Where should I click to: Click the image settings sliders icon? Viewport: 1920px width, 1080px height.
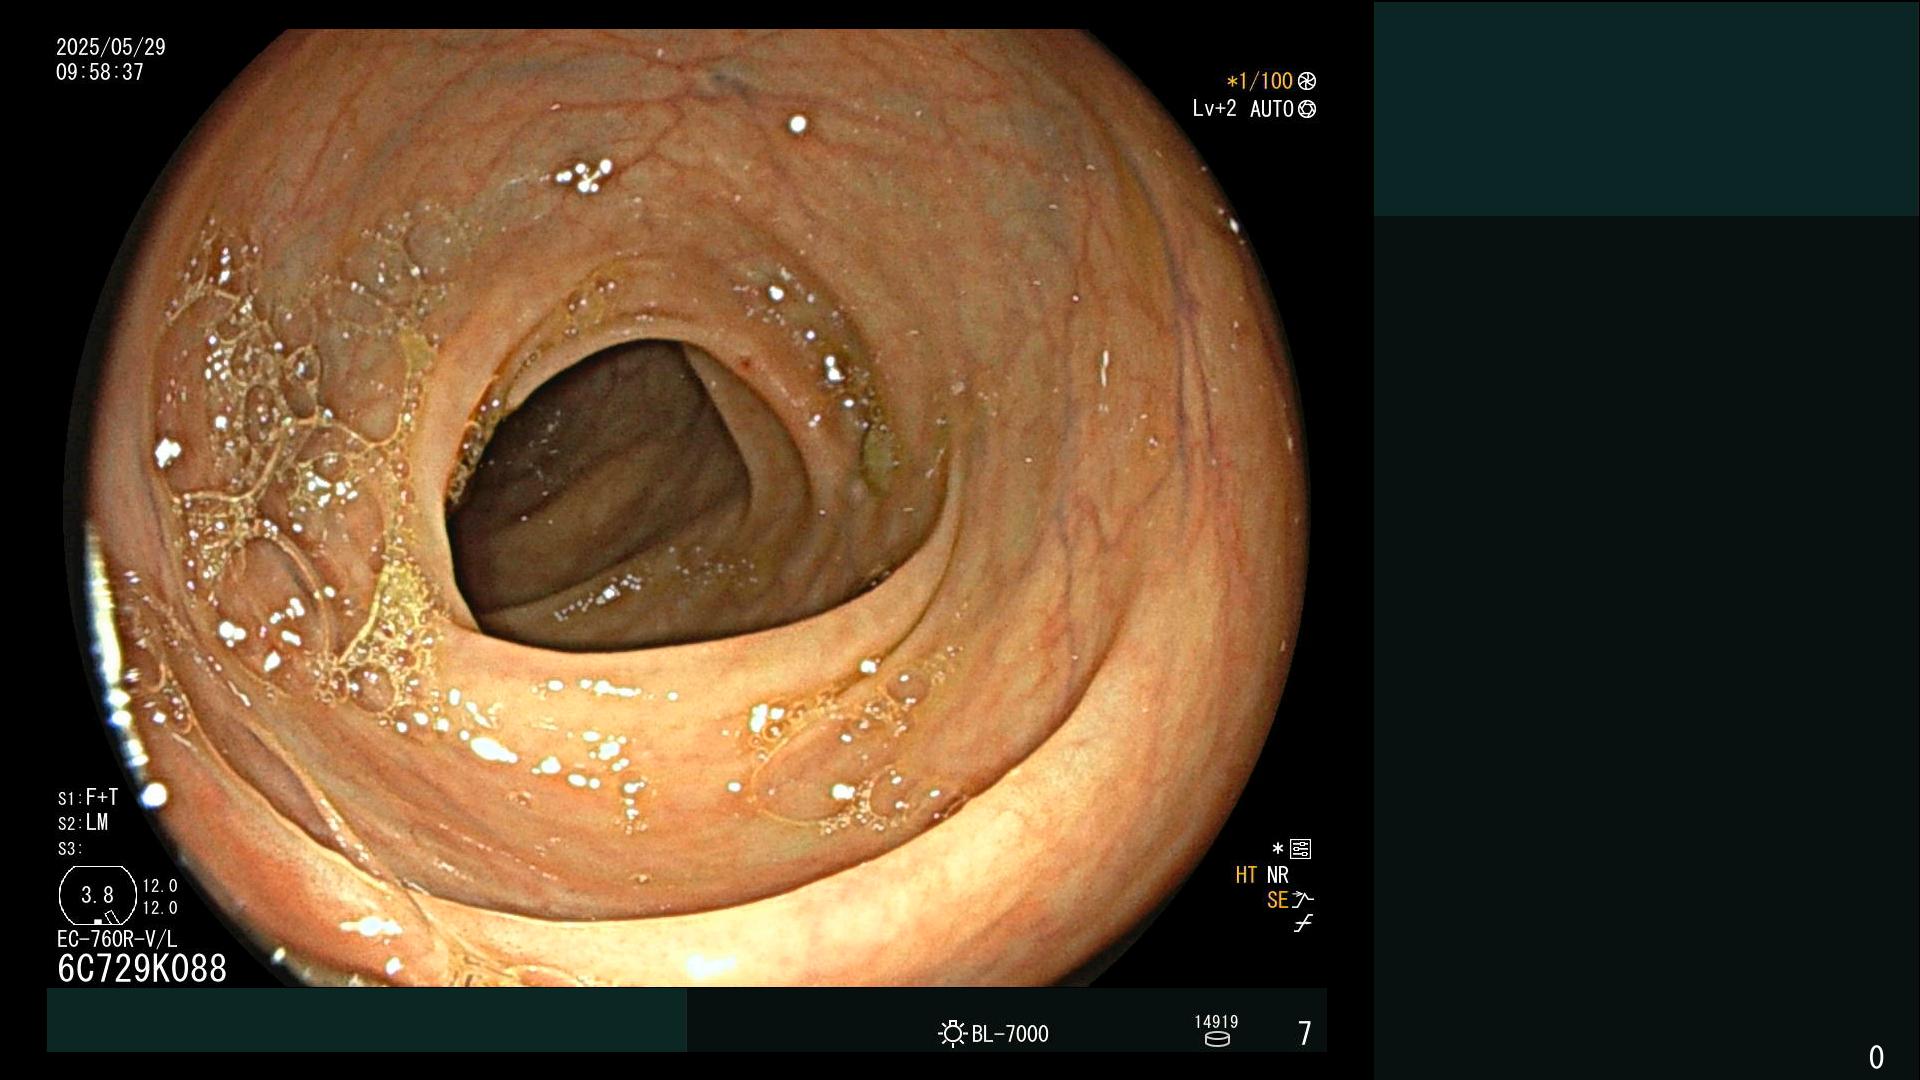click(1301, 849)
